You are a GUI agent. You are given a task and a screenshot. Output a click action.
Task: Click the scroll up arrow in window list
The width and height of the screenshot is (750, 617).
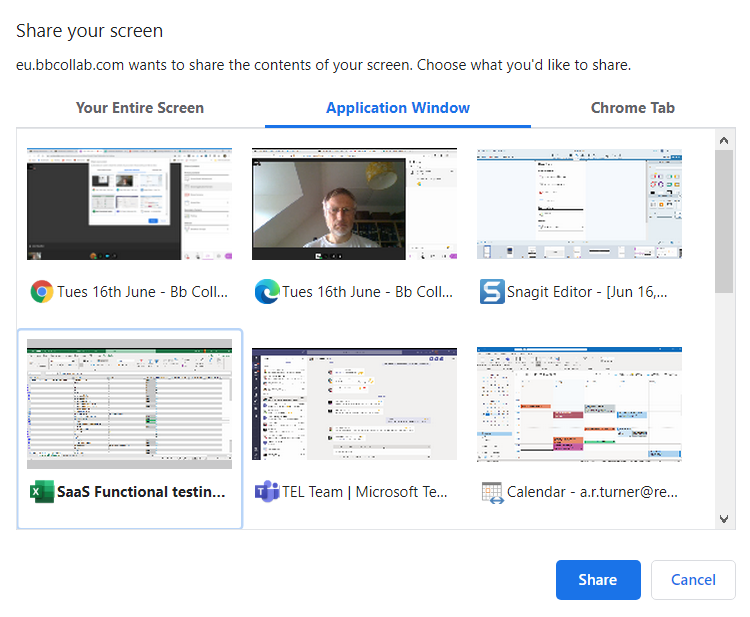[x=725, y=138]
